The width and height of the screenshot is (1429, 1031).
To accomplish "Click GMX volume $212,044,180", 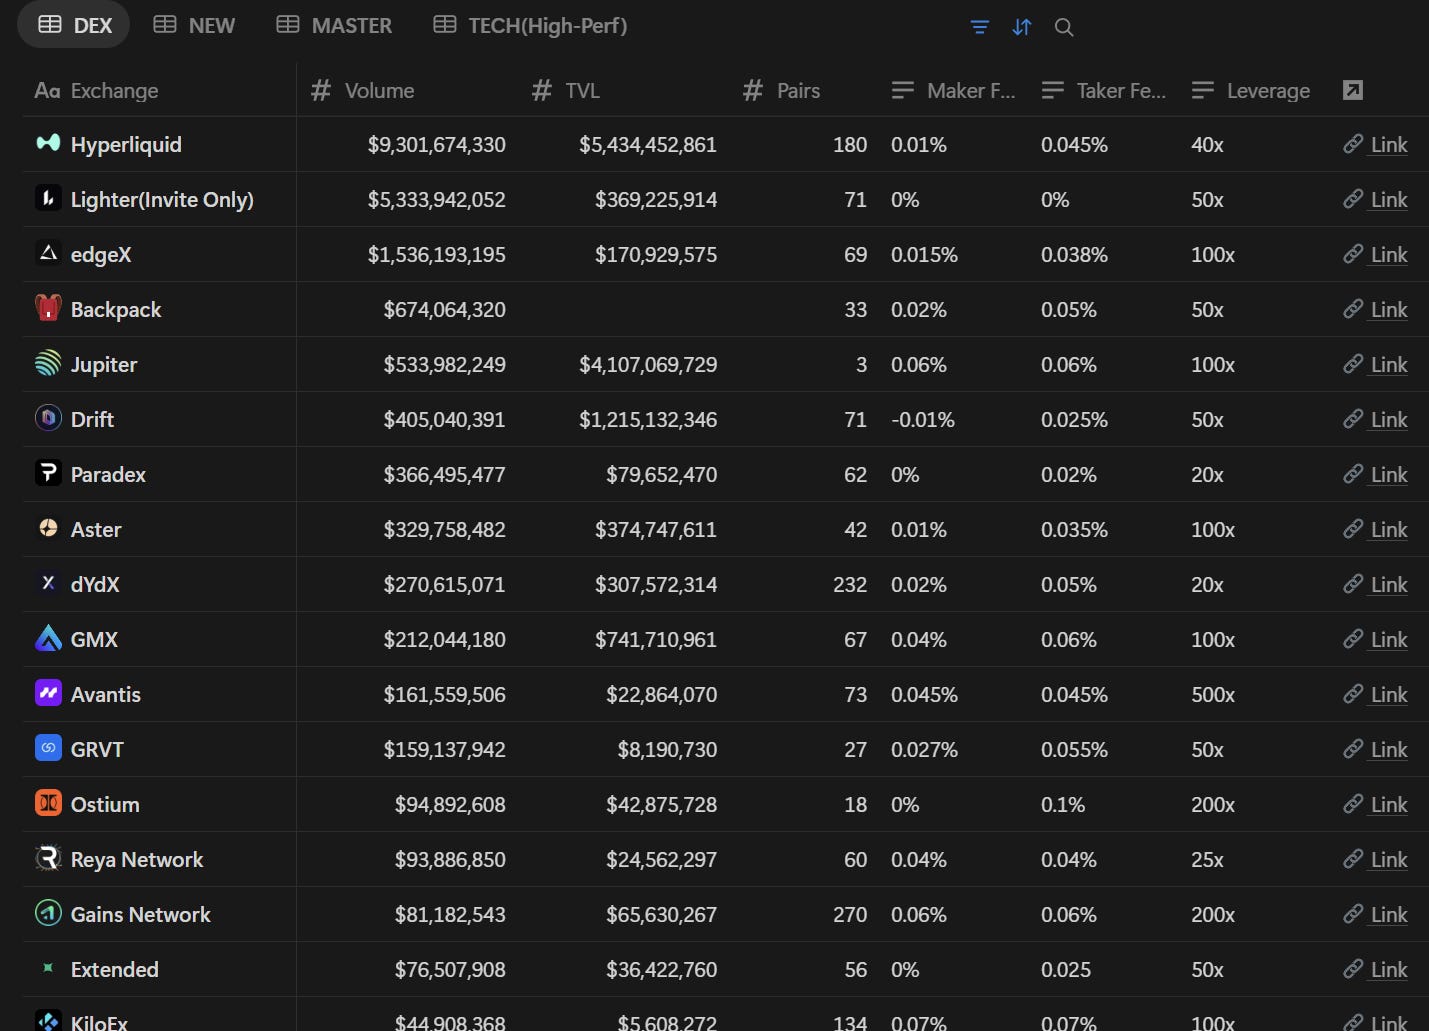I will click(x=444, y=639).
